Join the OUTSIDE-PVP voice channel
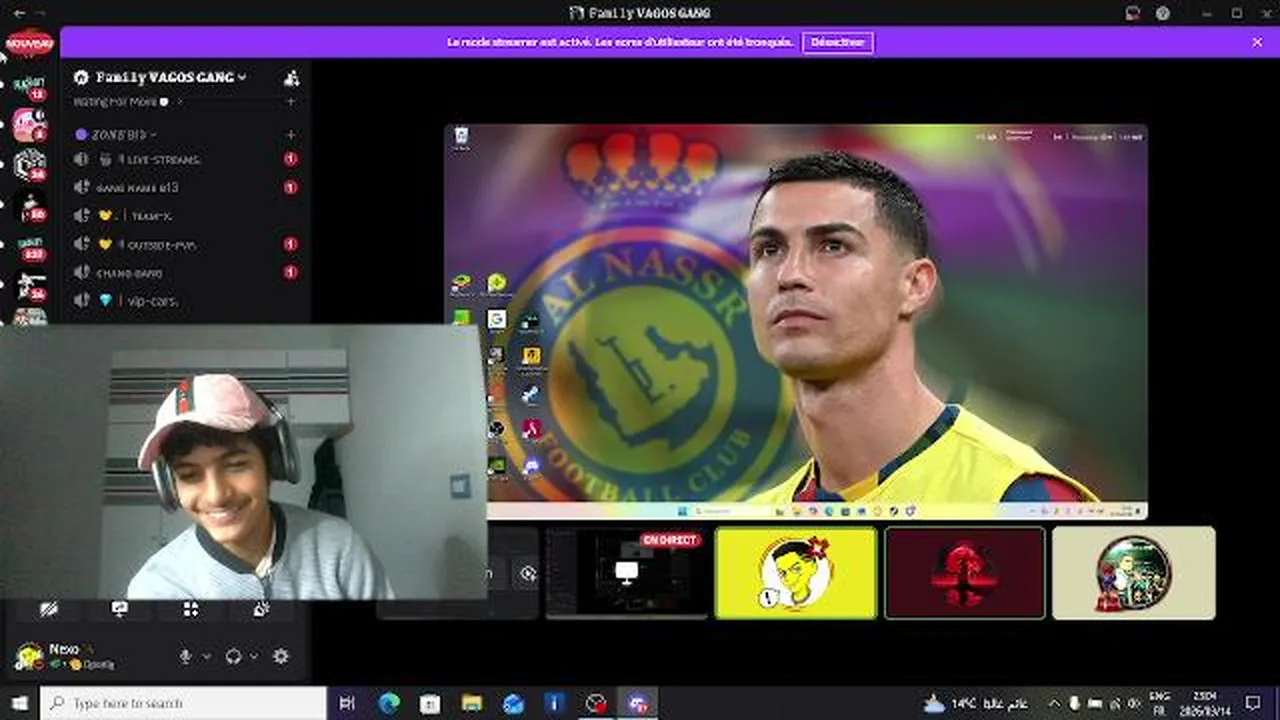Viewport: 1280px width, 720px height. point(185,244)
